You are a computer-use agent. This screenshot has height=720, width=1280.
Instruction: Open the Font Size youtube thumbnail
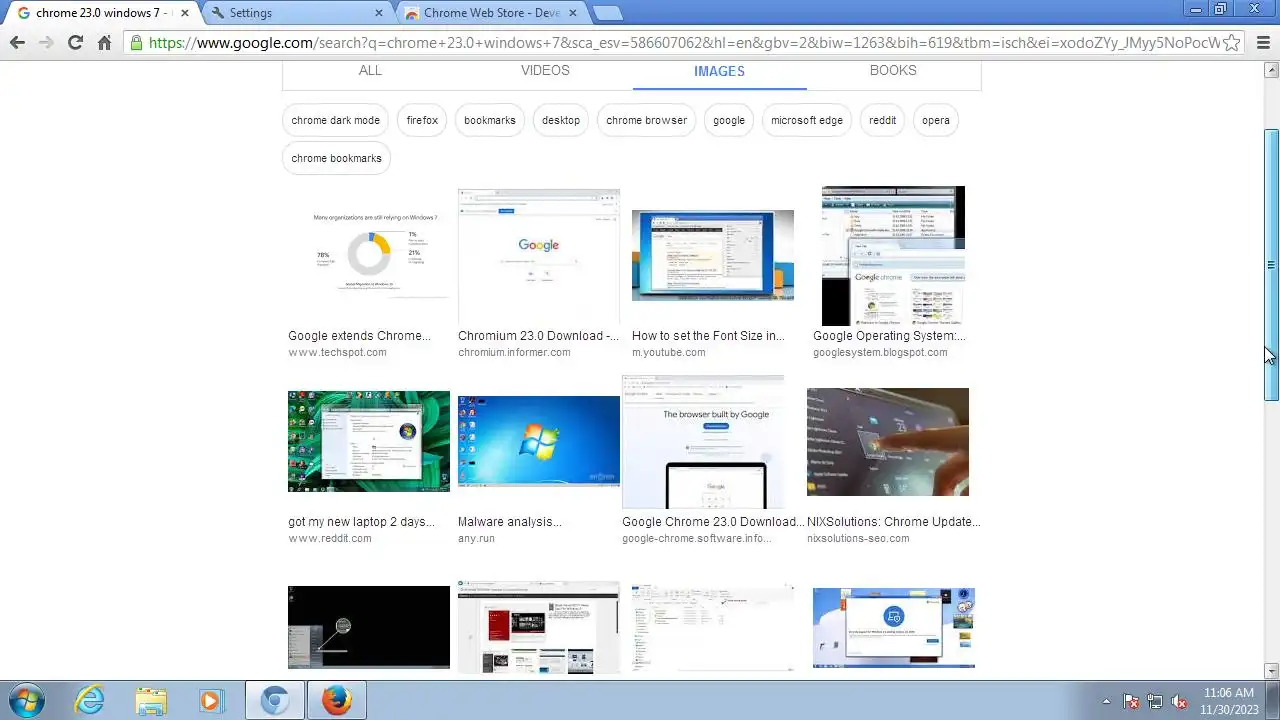pos(713,255)
